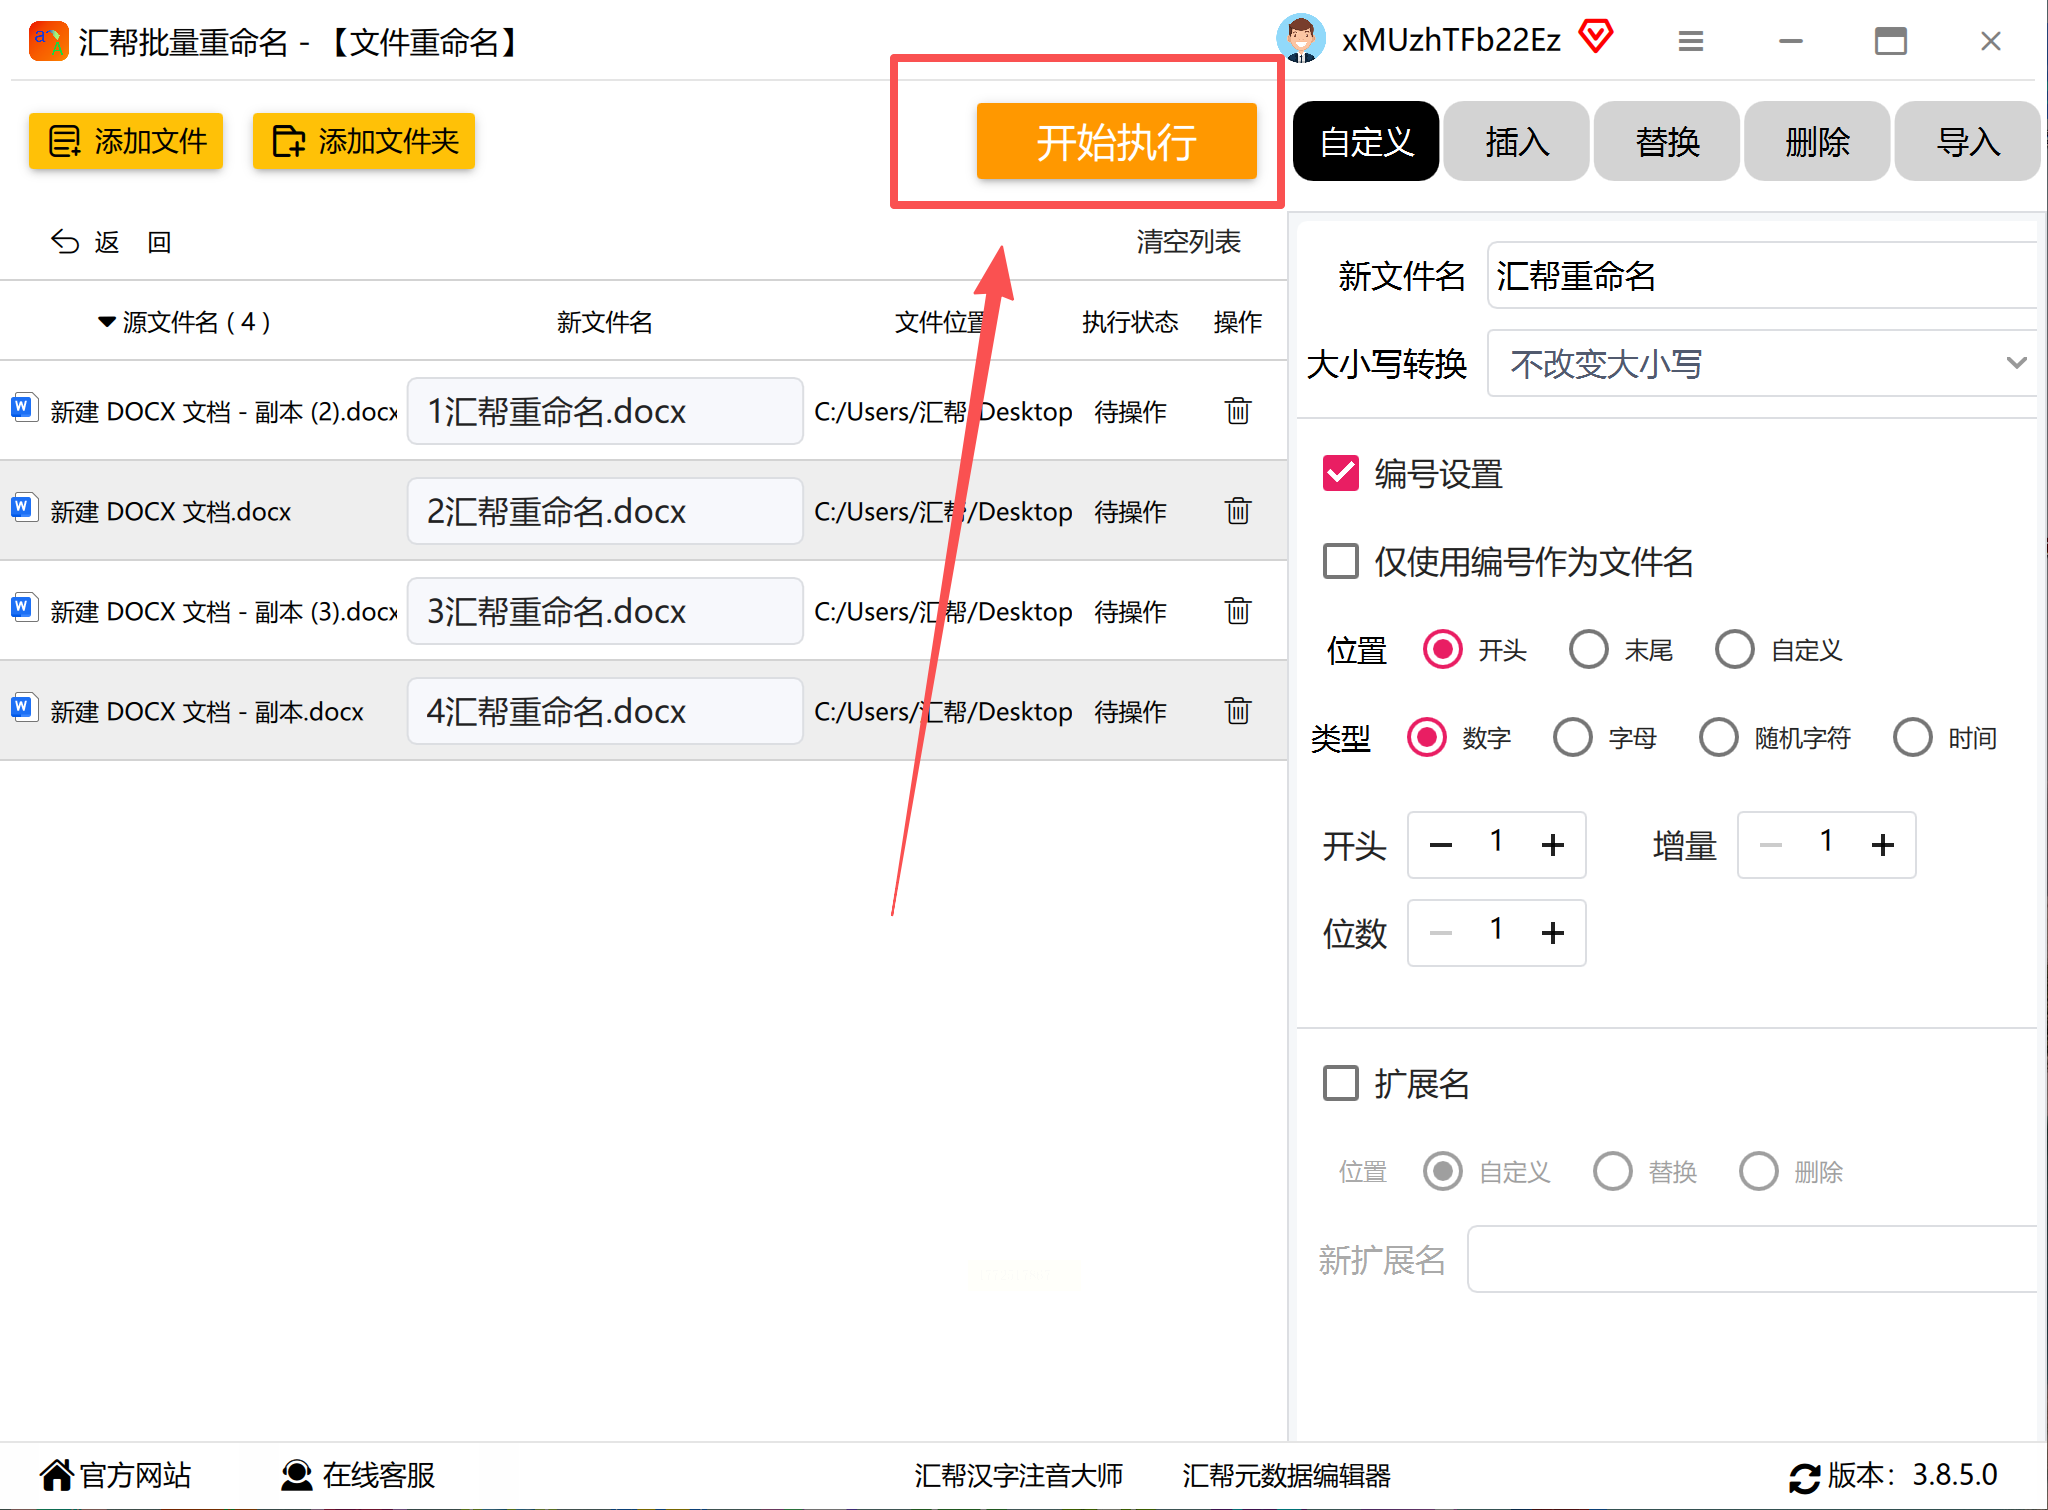2048x1510 pixels.
Task: Click trash icon for 4汇帮重命名.docx row
Action: [x=1237, y=711]
